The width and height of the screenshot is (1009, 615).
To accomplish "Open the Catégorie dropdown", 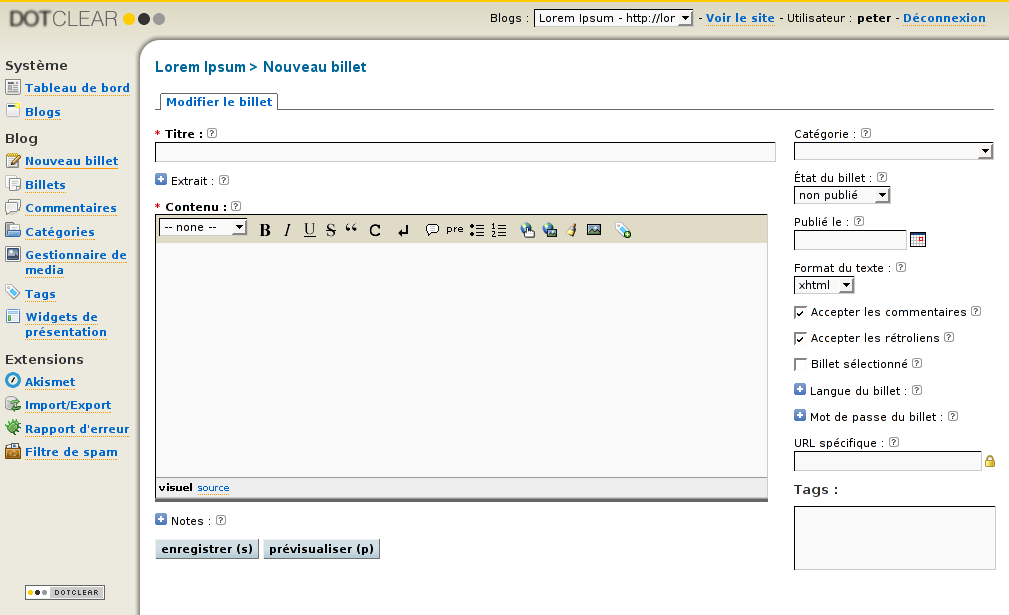I will (x=893, y=151).
